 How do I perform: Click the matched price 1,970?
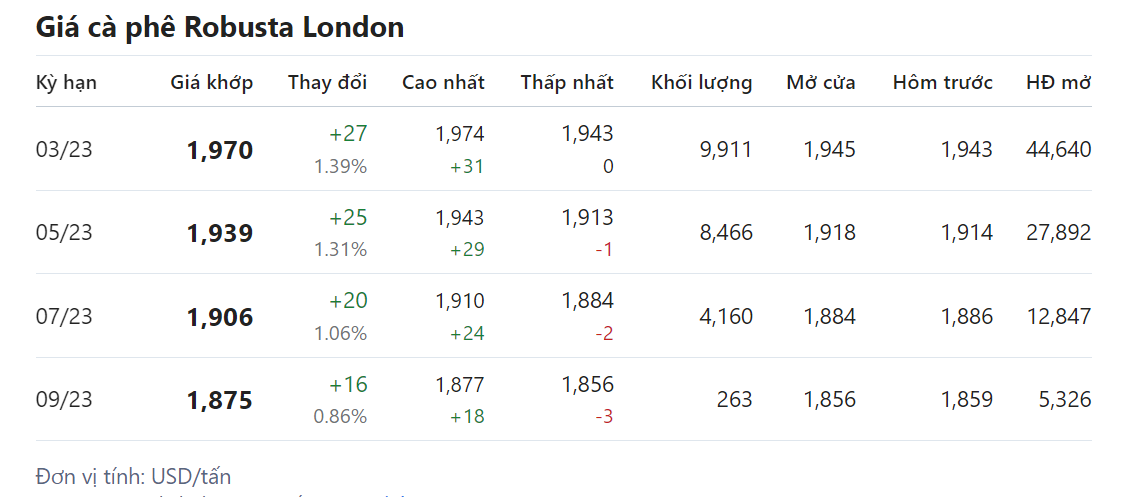(220, 151)
